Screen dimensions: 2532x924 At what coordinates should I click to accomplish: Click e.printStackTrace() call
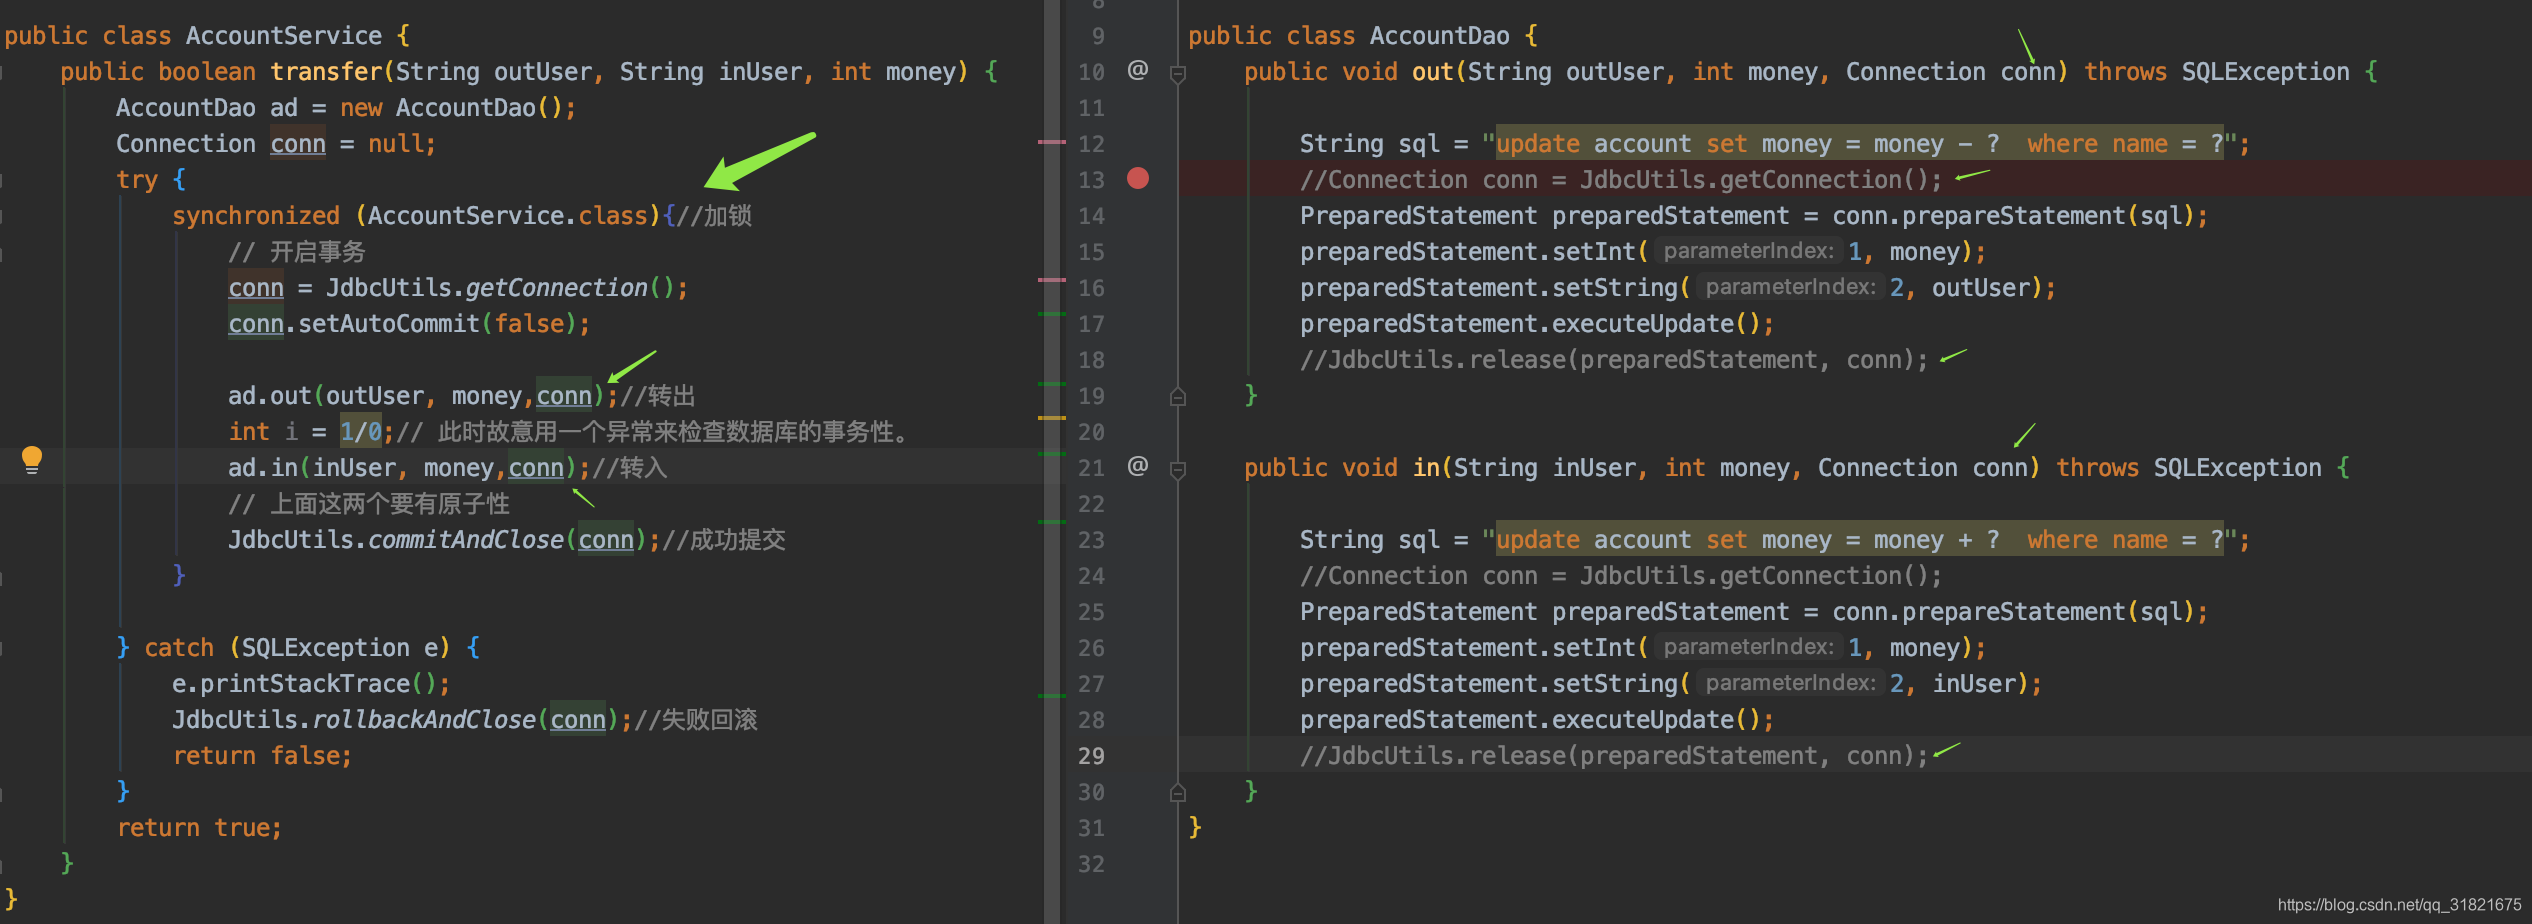coord(311,684)
